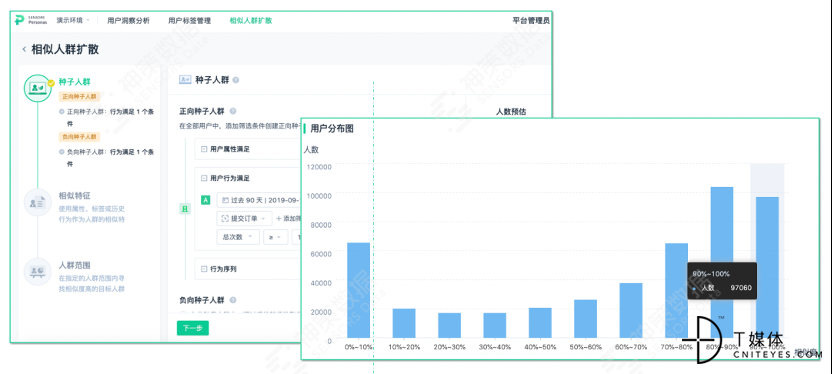Click the green 下一步 button
Screen dimensions: 832x374
(193, 328)
